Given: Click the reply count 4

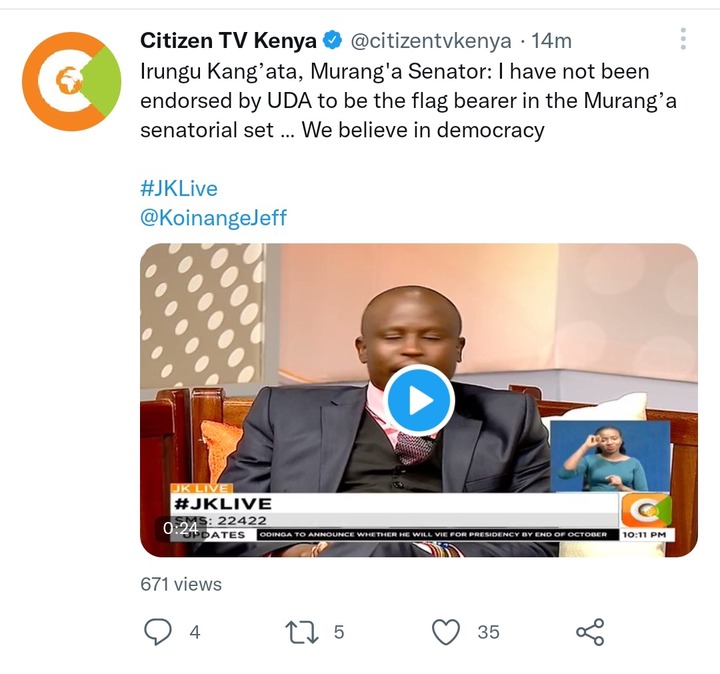Looking at the screenshot, I should 195,632.
